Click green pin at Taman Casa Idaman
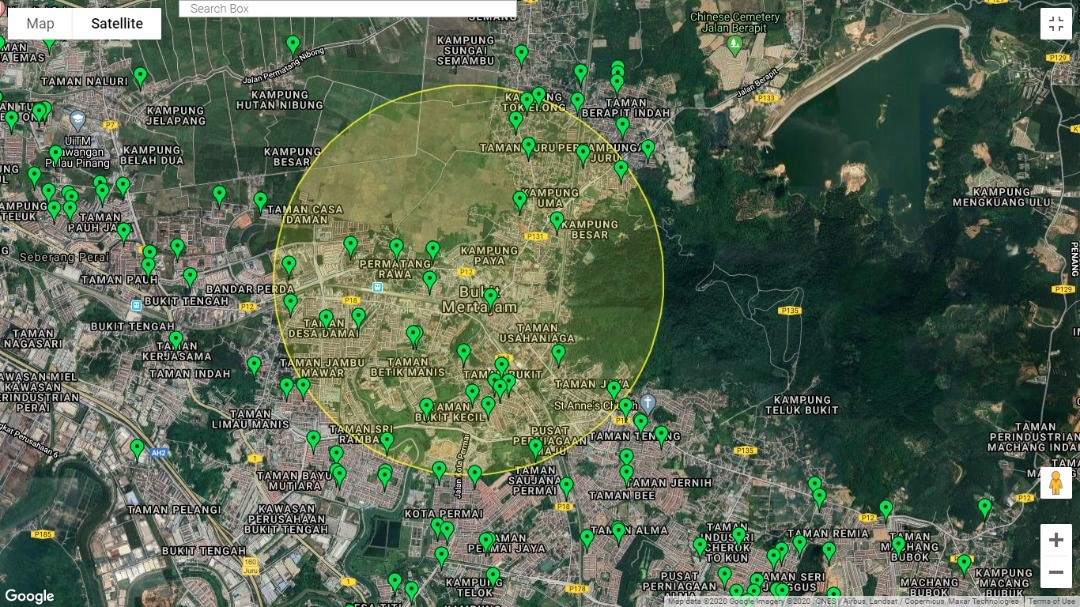The width and height of the screenshot is (1080, 607). pyautogui.click(x=261, y=201)
